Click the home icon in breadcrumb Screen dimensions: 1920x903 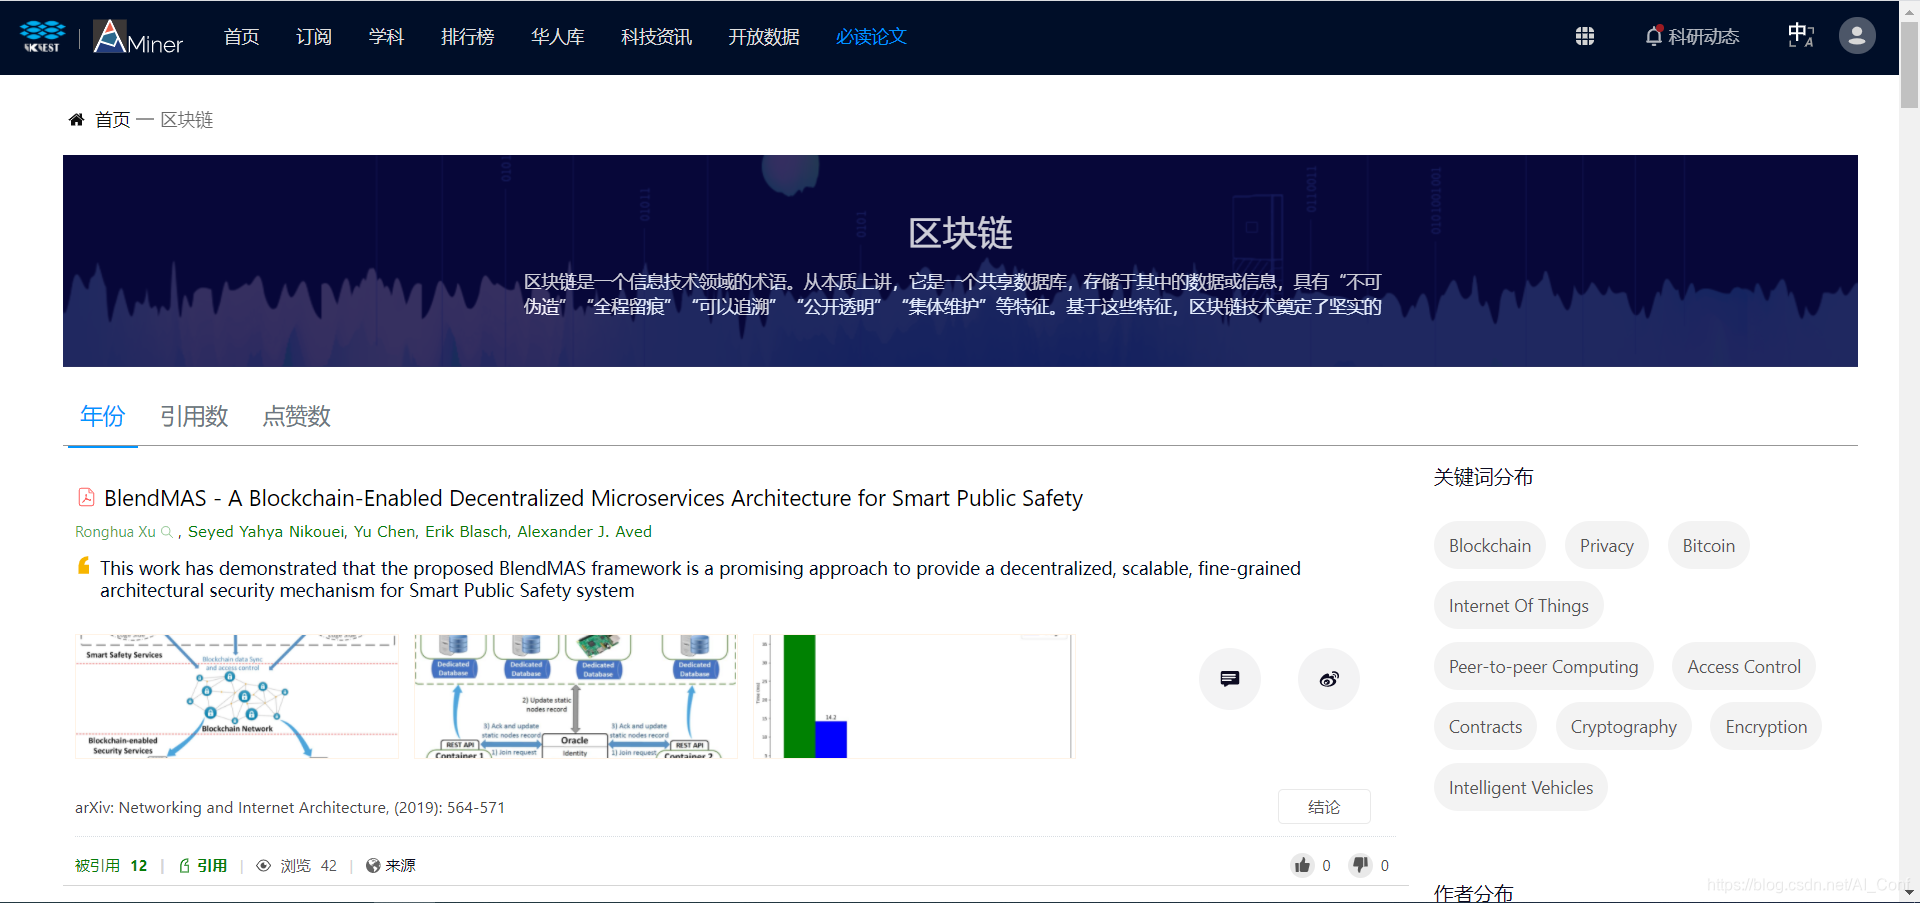76,120
